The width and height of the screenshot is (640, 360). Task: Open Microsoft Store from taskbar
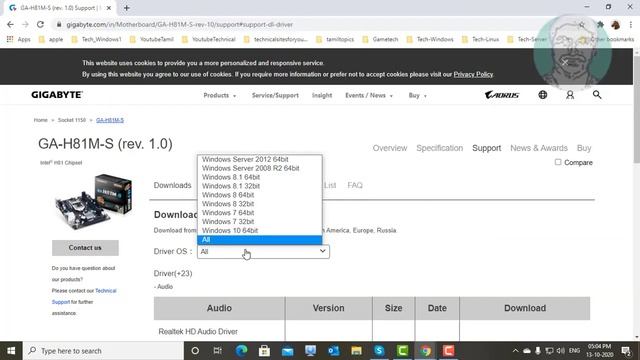coord(264,351)
